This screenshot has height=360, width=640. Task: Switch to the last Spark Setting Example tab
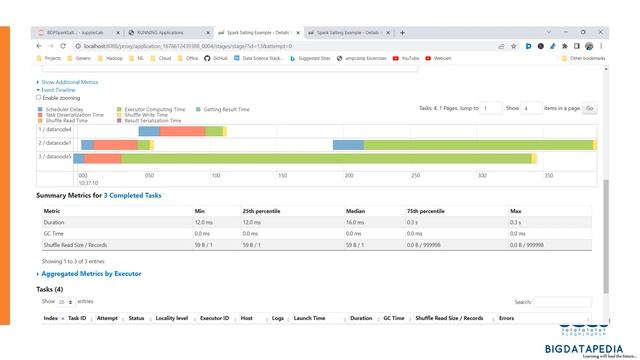(345, 33)
